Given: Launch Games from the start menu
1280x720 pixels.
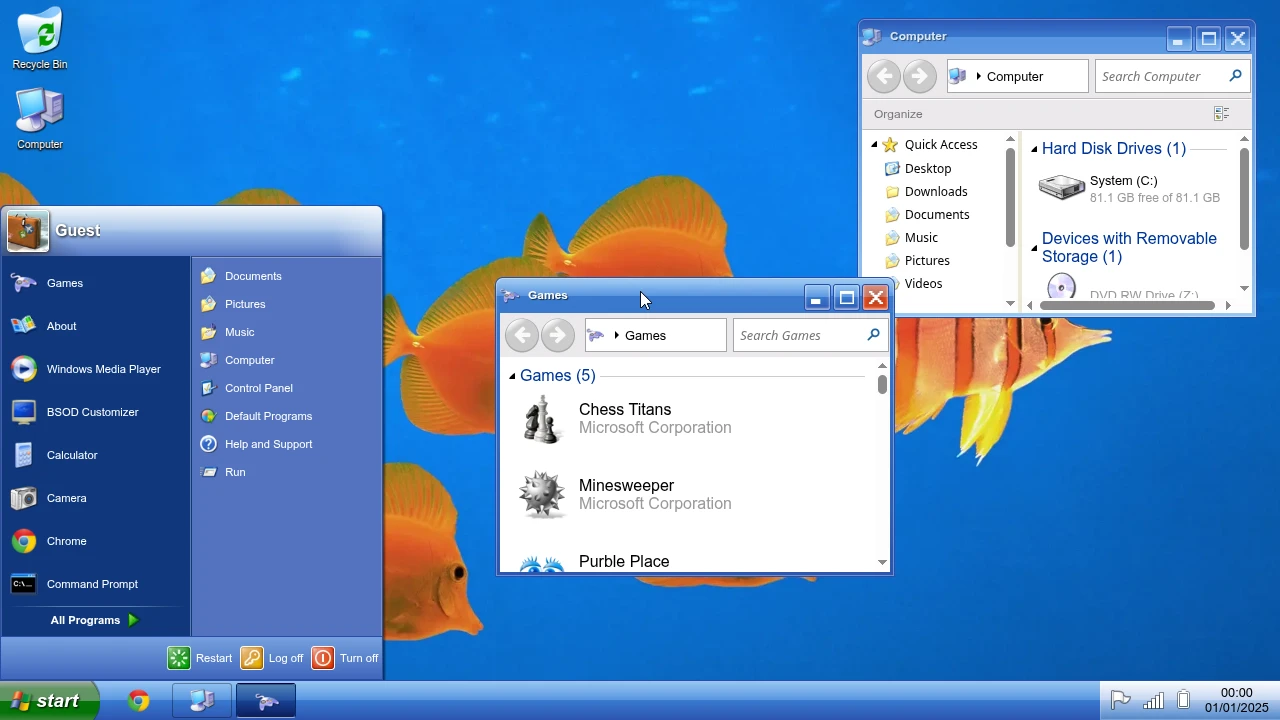Looking at the screenshot, I should 96,283.
